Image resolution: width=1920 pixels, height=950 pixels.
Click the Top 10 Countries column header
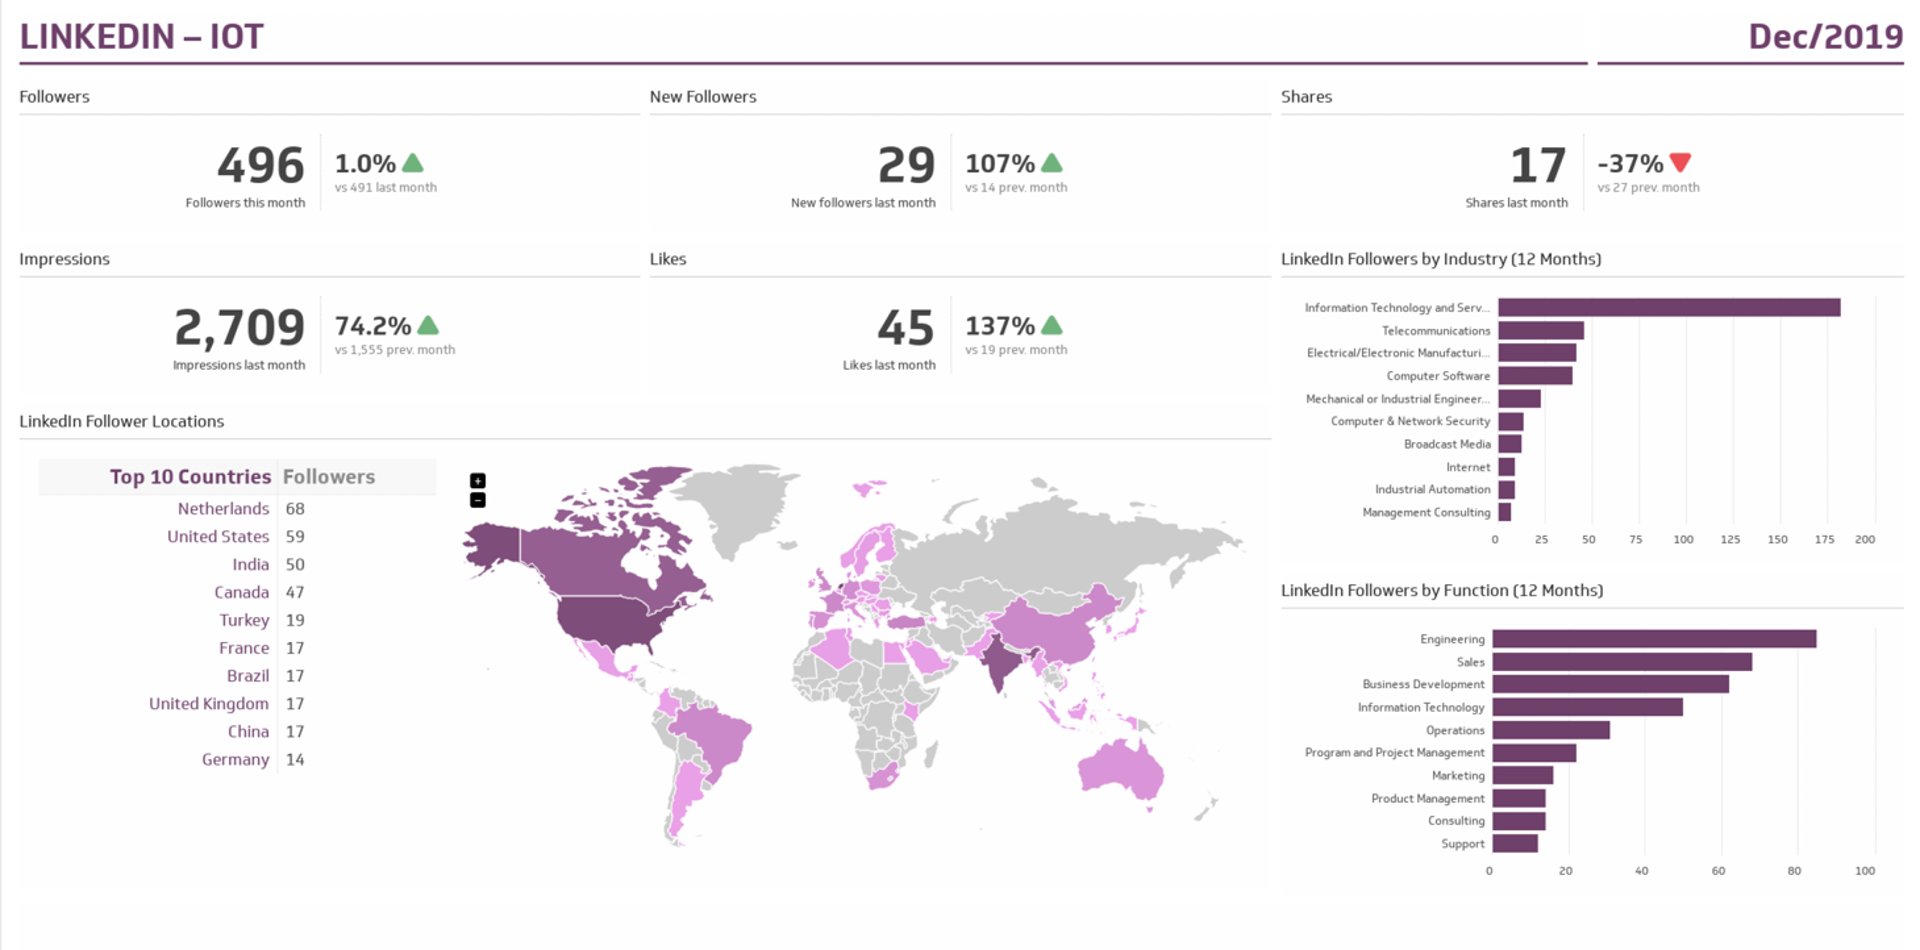[x=190, y=477]
